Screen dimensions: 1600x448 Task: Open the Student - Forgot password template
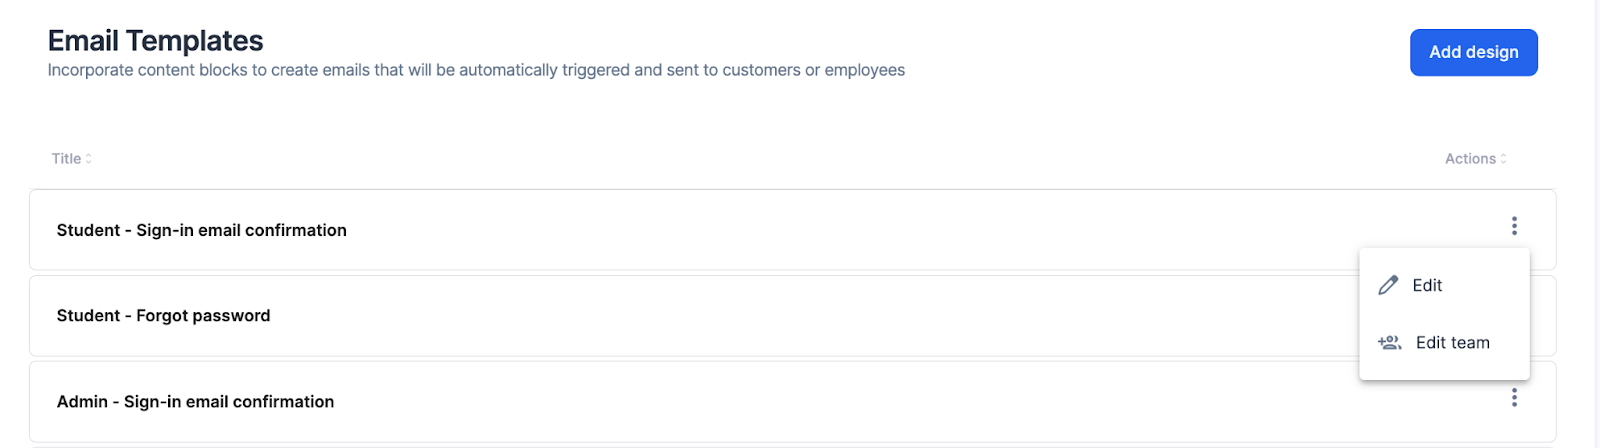pos(163,316)
